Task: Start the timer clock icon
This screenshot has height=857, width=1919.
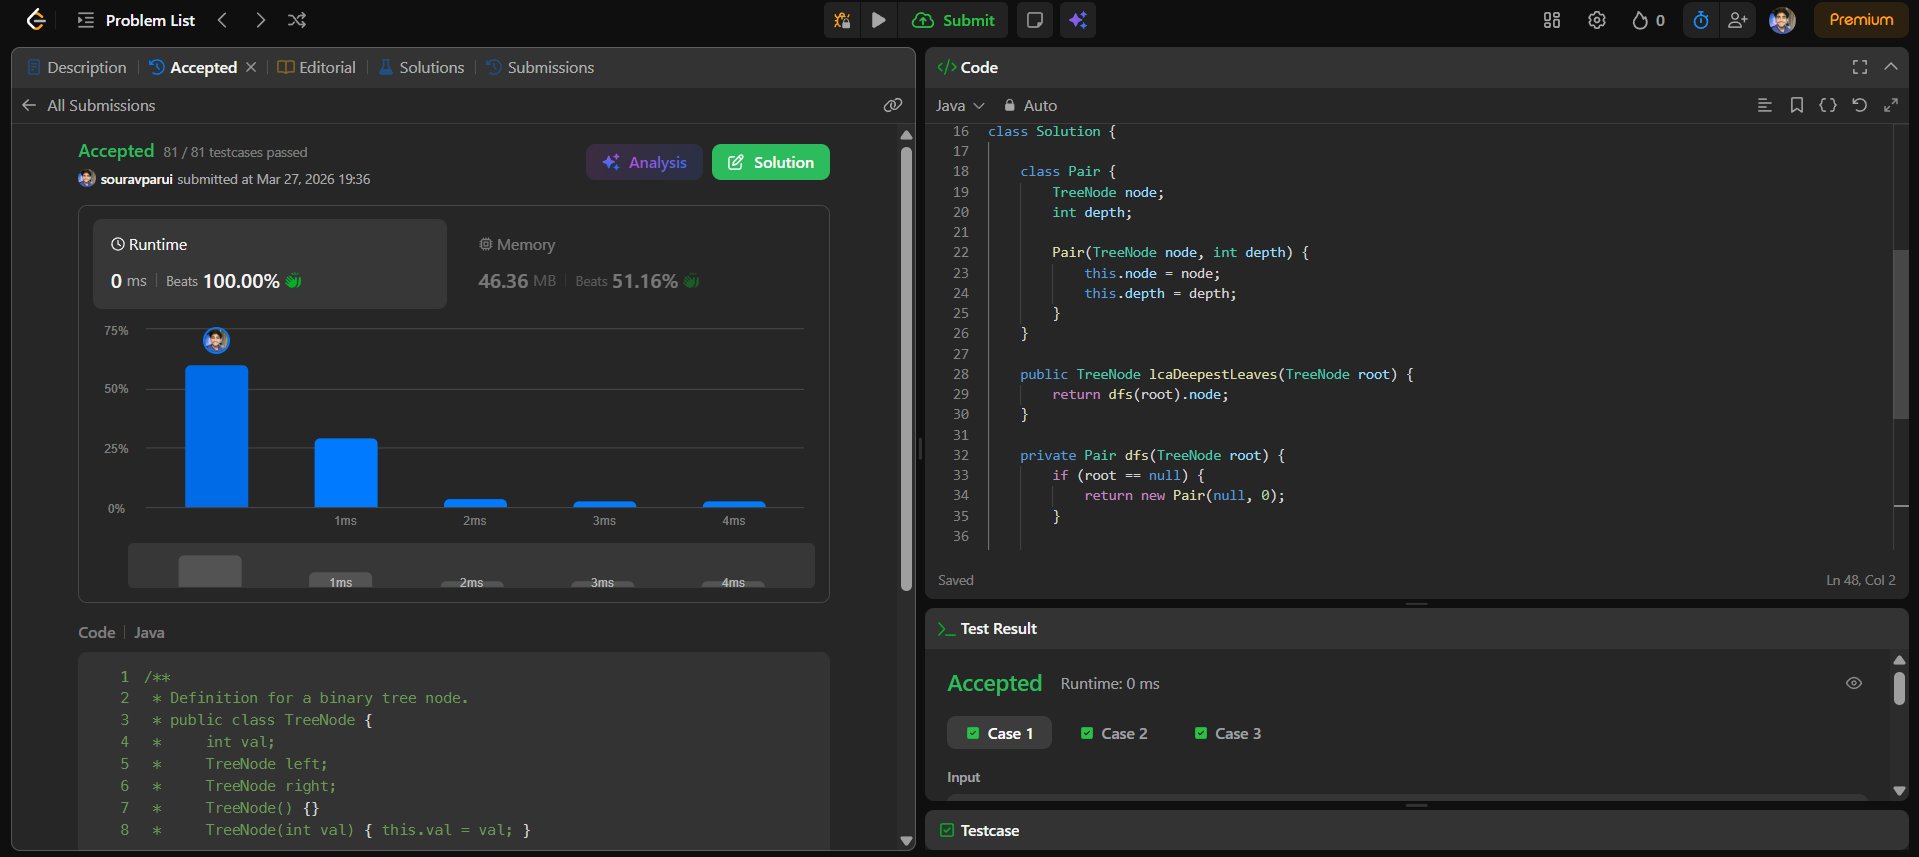Action: (1700, 20)
